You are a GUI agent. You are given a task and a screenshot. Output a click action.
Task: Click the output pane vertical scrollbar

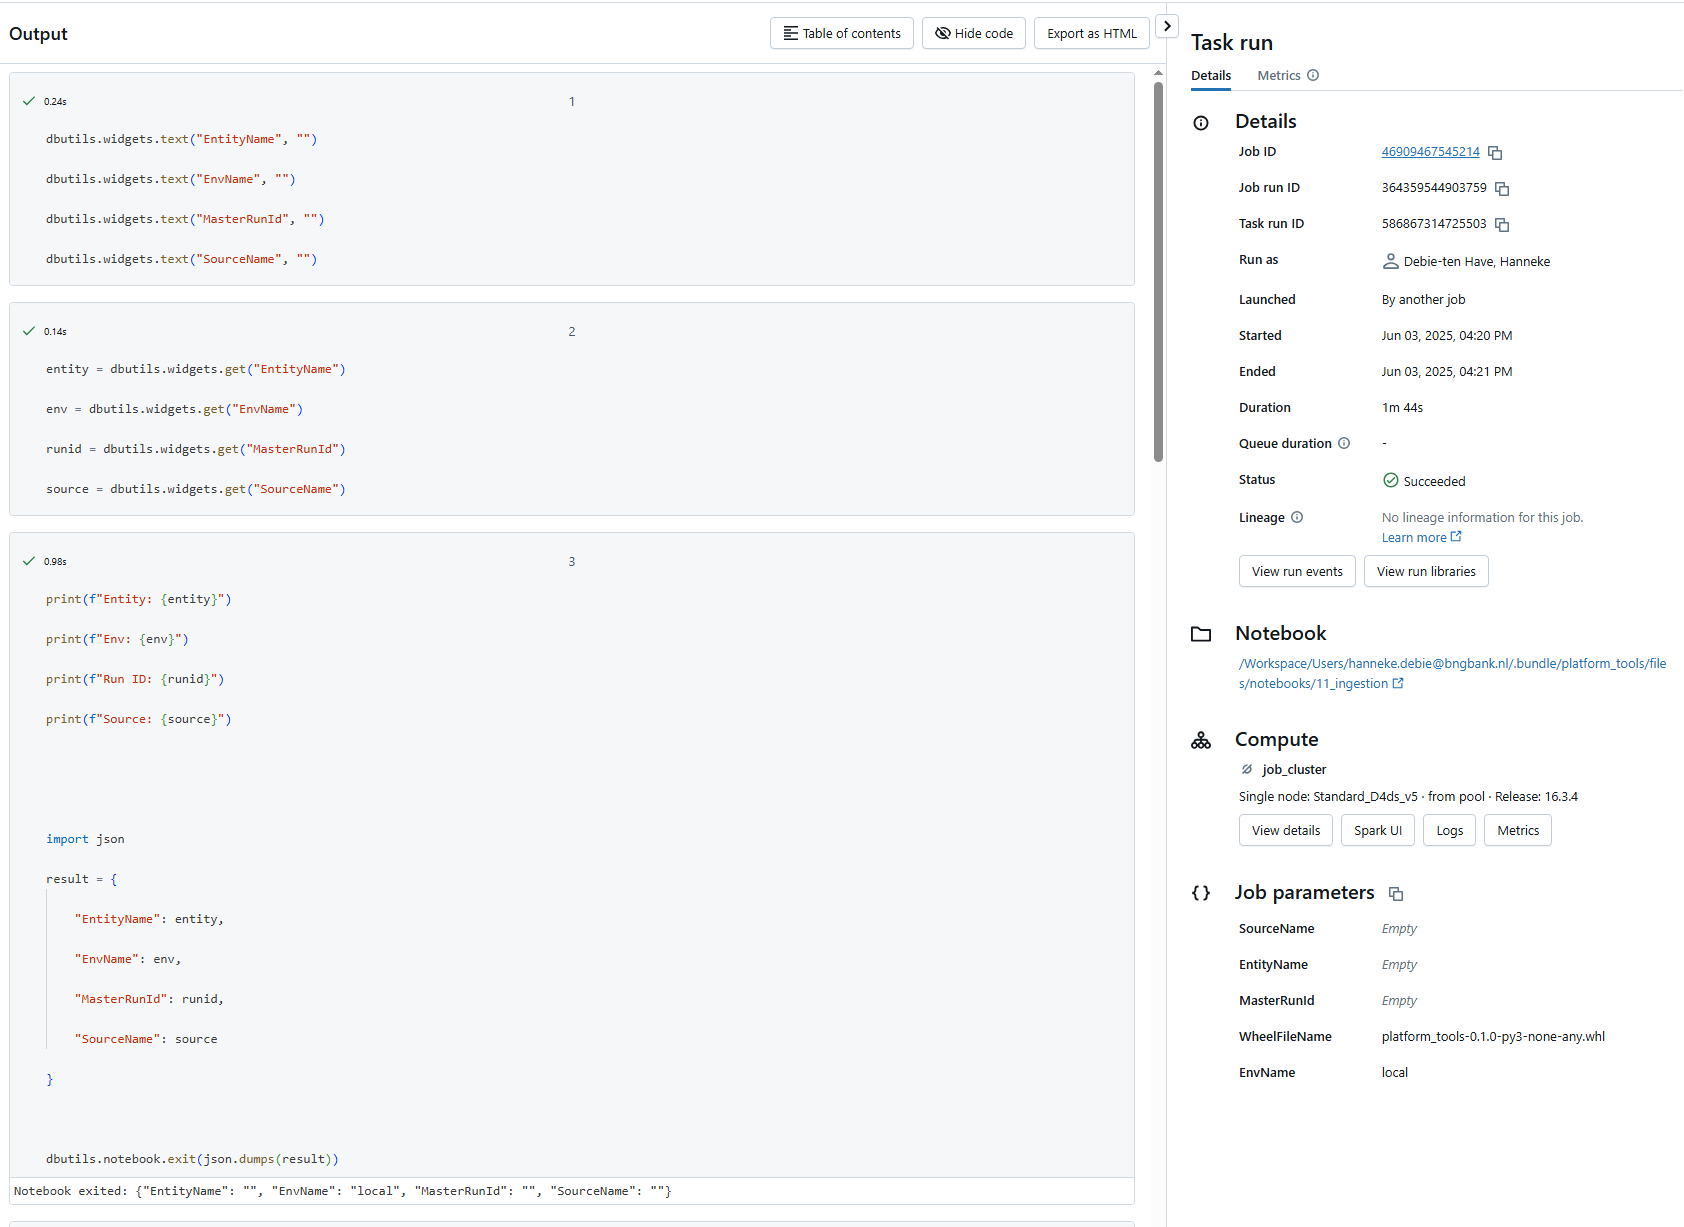coord(1158,270)
